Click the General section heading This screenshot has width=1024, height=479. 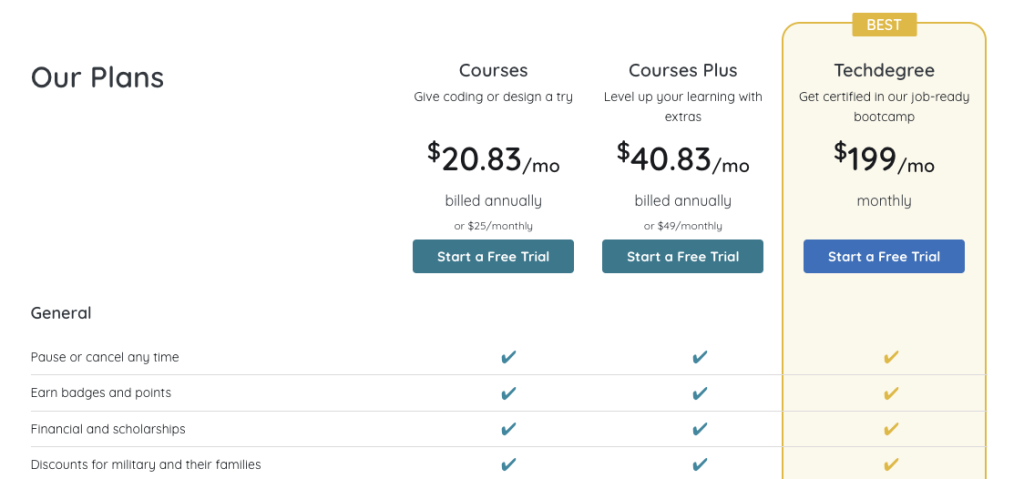point(61,313)
